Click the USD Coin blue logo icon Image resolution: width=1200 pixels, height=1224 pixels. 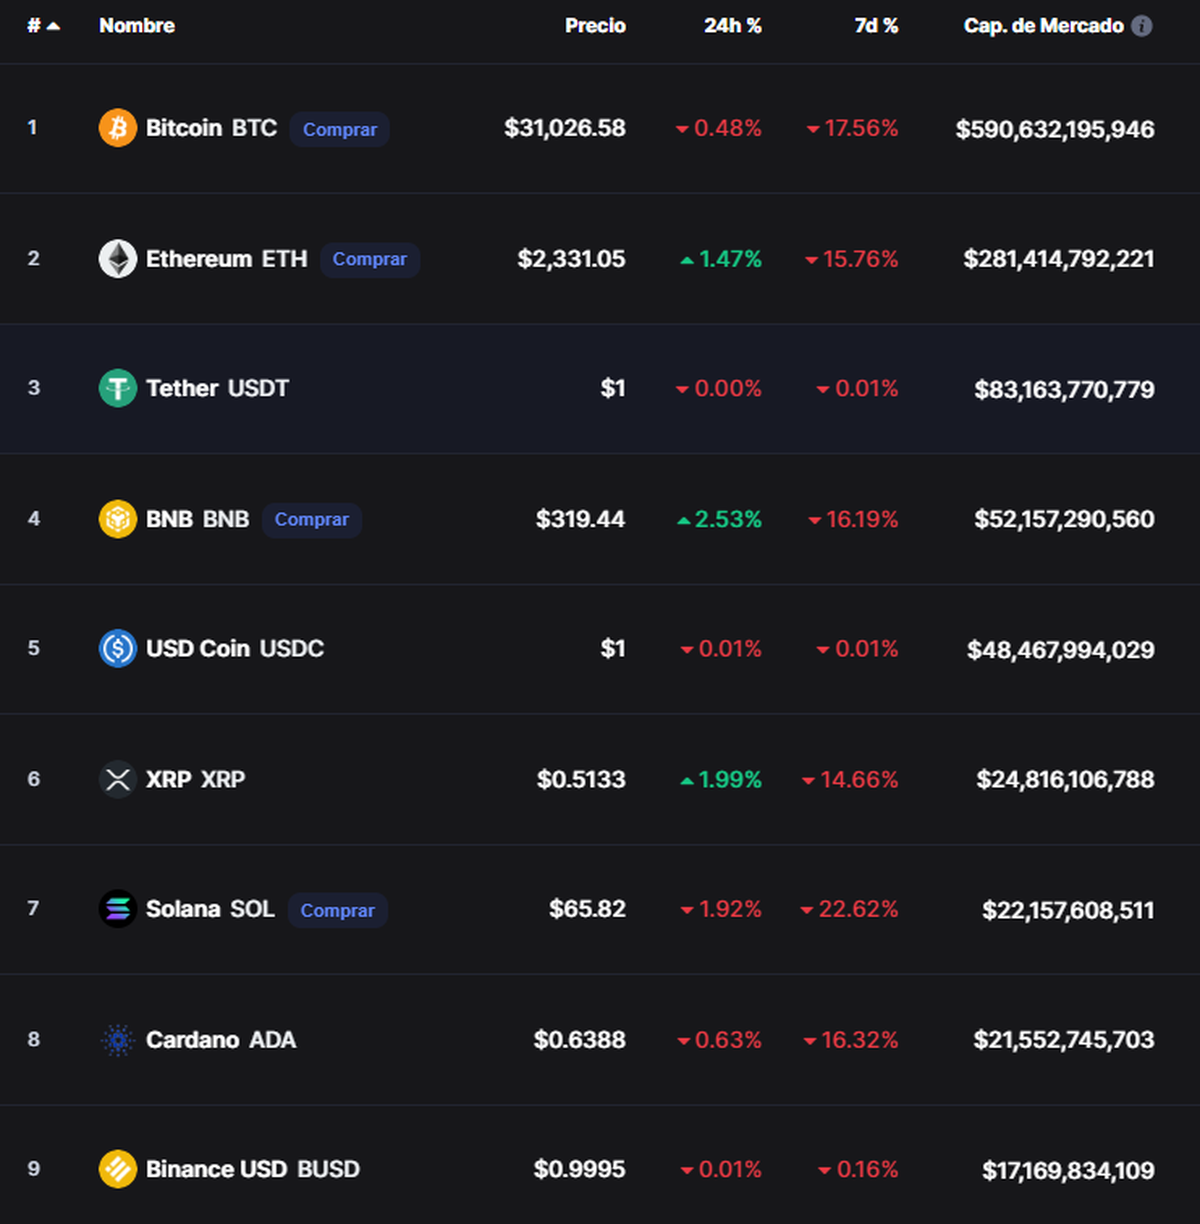point(118,649)
